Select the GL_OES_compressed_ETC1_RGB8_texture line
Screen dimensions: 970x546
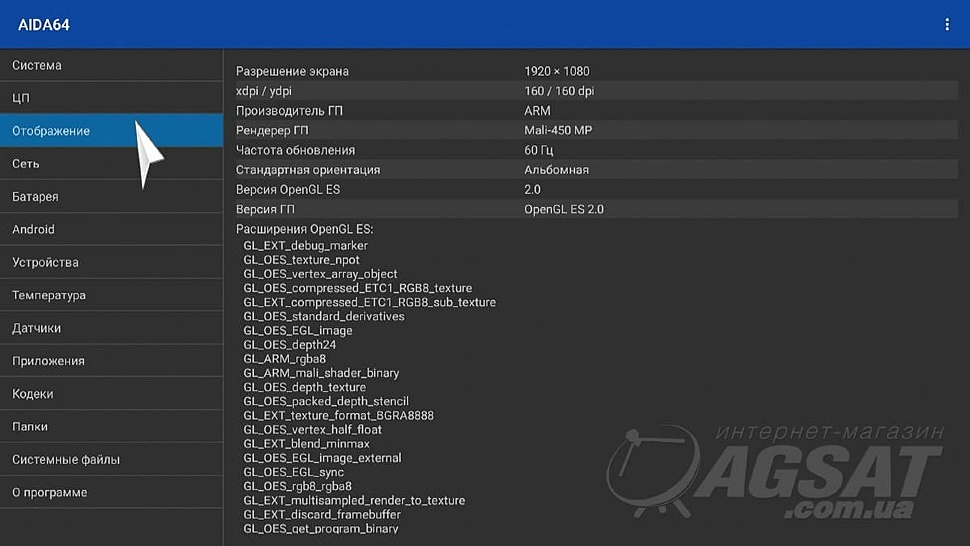click(358, 288)
